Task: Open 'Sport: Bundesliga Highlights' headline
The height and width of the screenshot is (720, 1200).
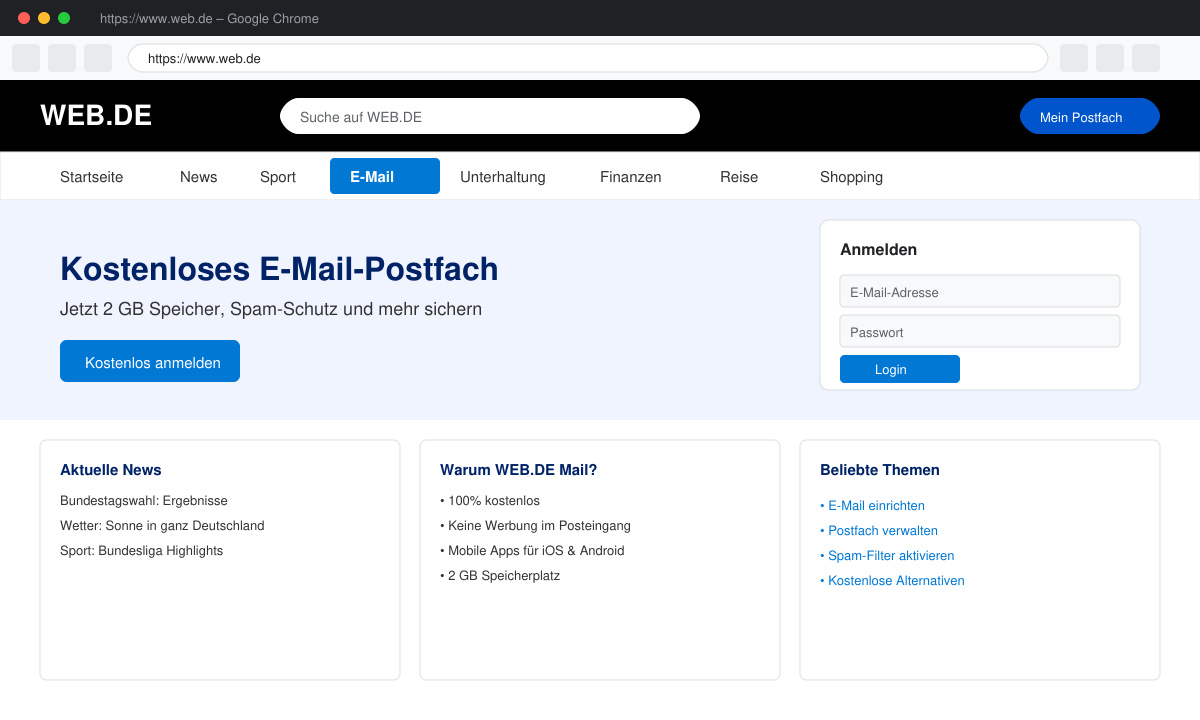Action: [142, 550]
